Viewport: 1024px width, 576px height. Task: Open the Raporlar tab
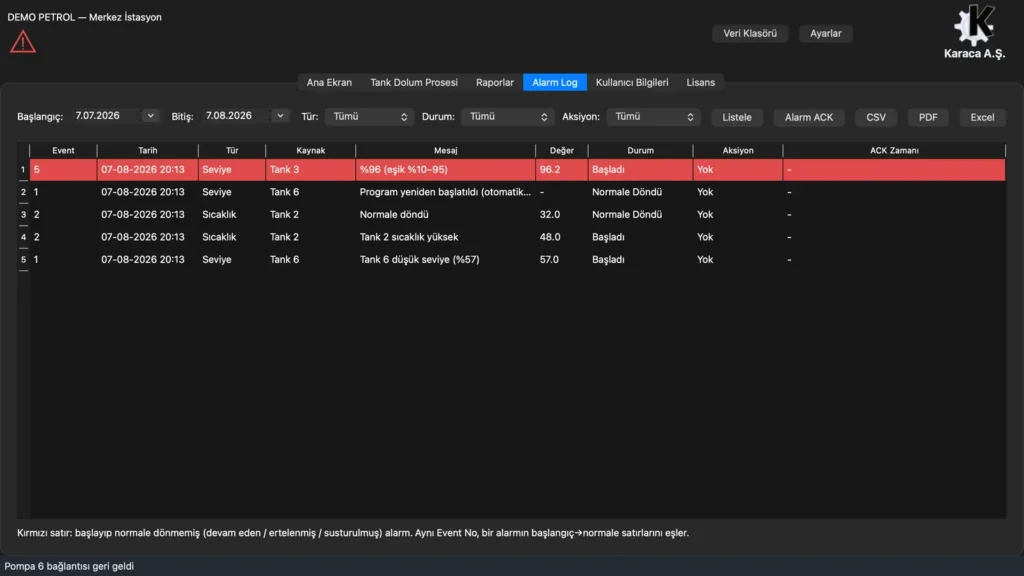tap(494, 82)
